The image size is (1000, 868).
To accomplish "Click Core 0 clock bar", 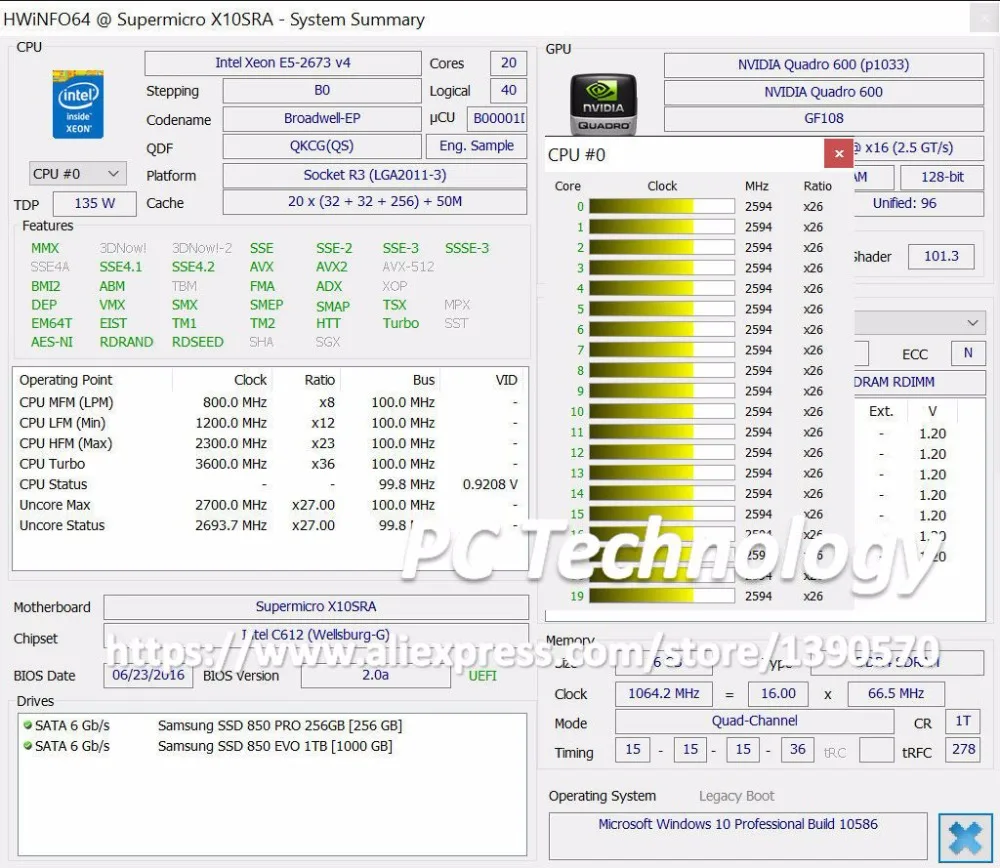I will coord(661,206).
